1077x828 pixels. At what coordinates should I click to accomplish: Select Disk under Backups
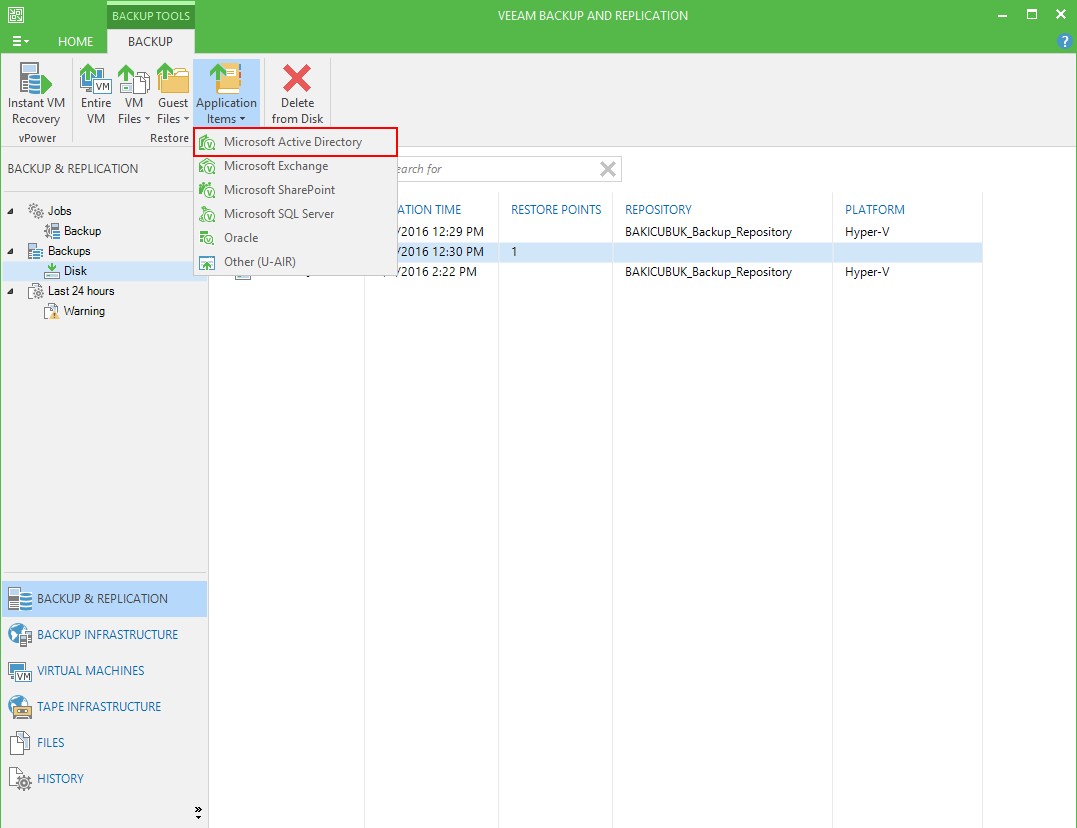(76, 271)
